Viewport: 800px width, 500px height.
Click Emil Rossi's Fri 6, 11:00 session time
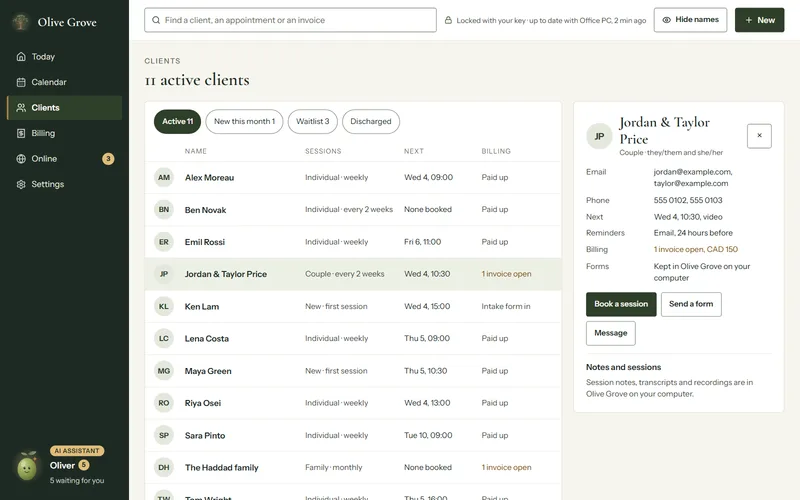[x=422, y=242]
